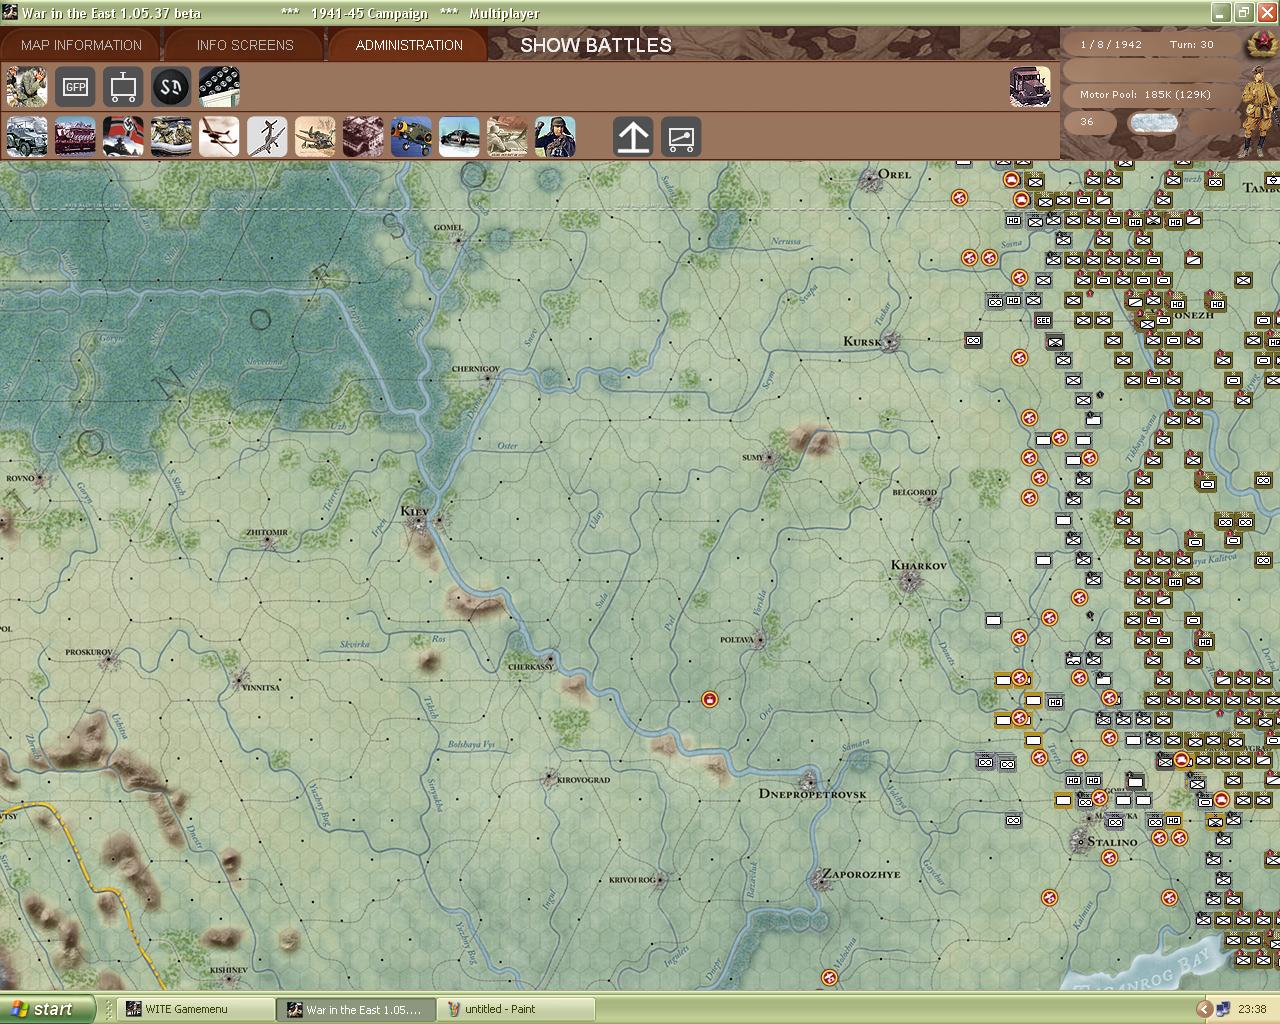Click the dark transport plane icon
1280x1024 pixels.
coord(459,137)
